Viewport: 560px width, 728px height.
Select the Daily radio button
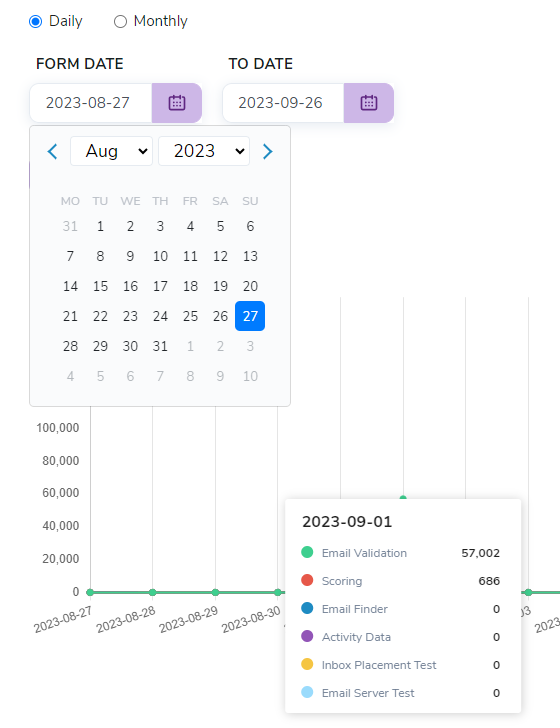point(36,21)
